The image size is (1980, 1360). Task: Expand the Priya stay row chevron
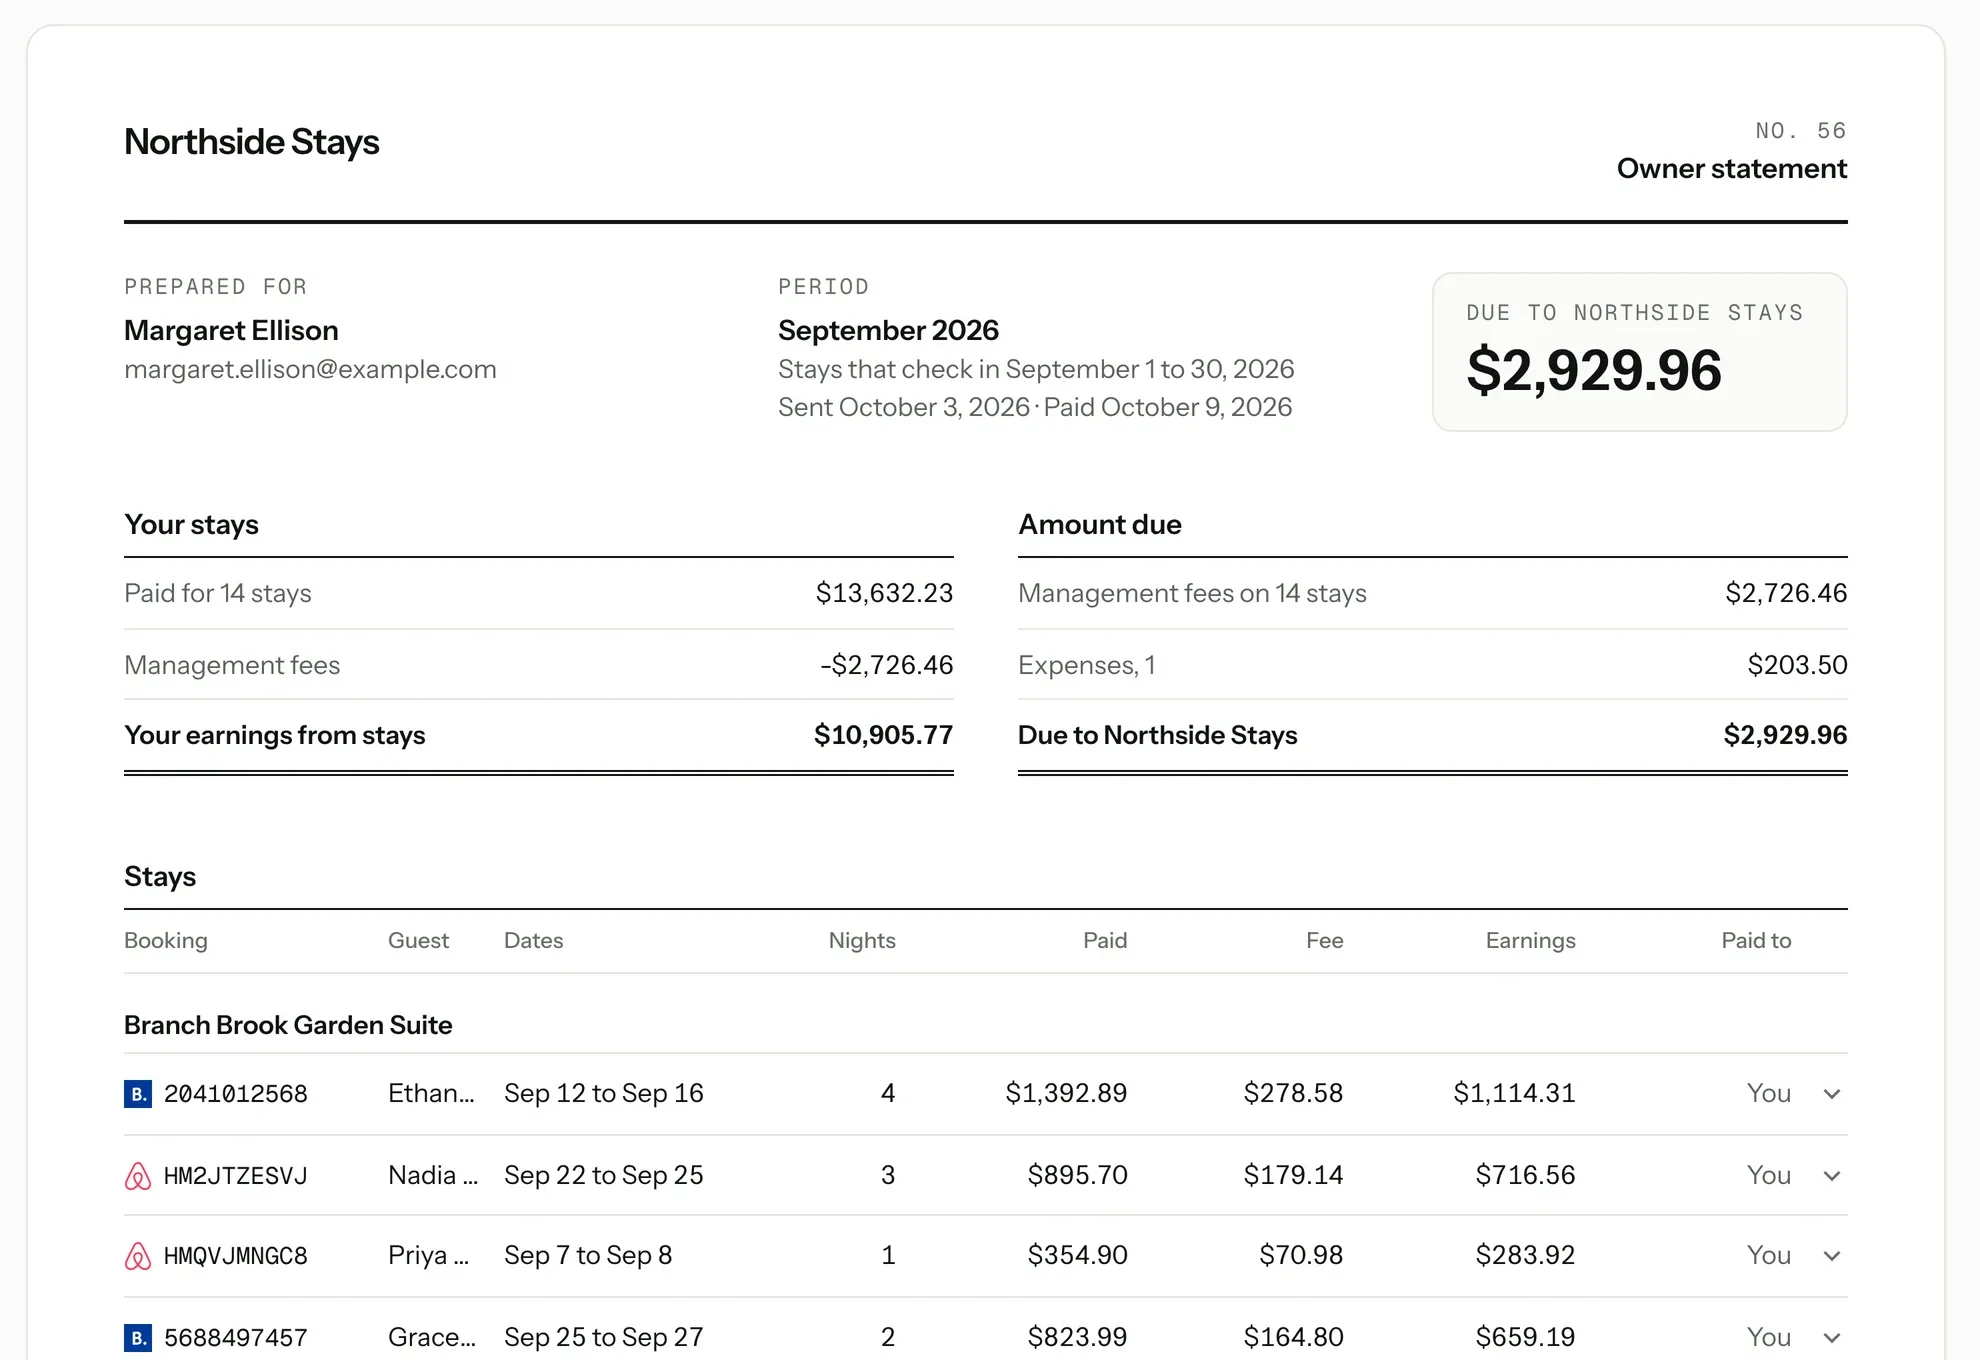(x=1832, y=1256)
